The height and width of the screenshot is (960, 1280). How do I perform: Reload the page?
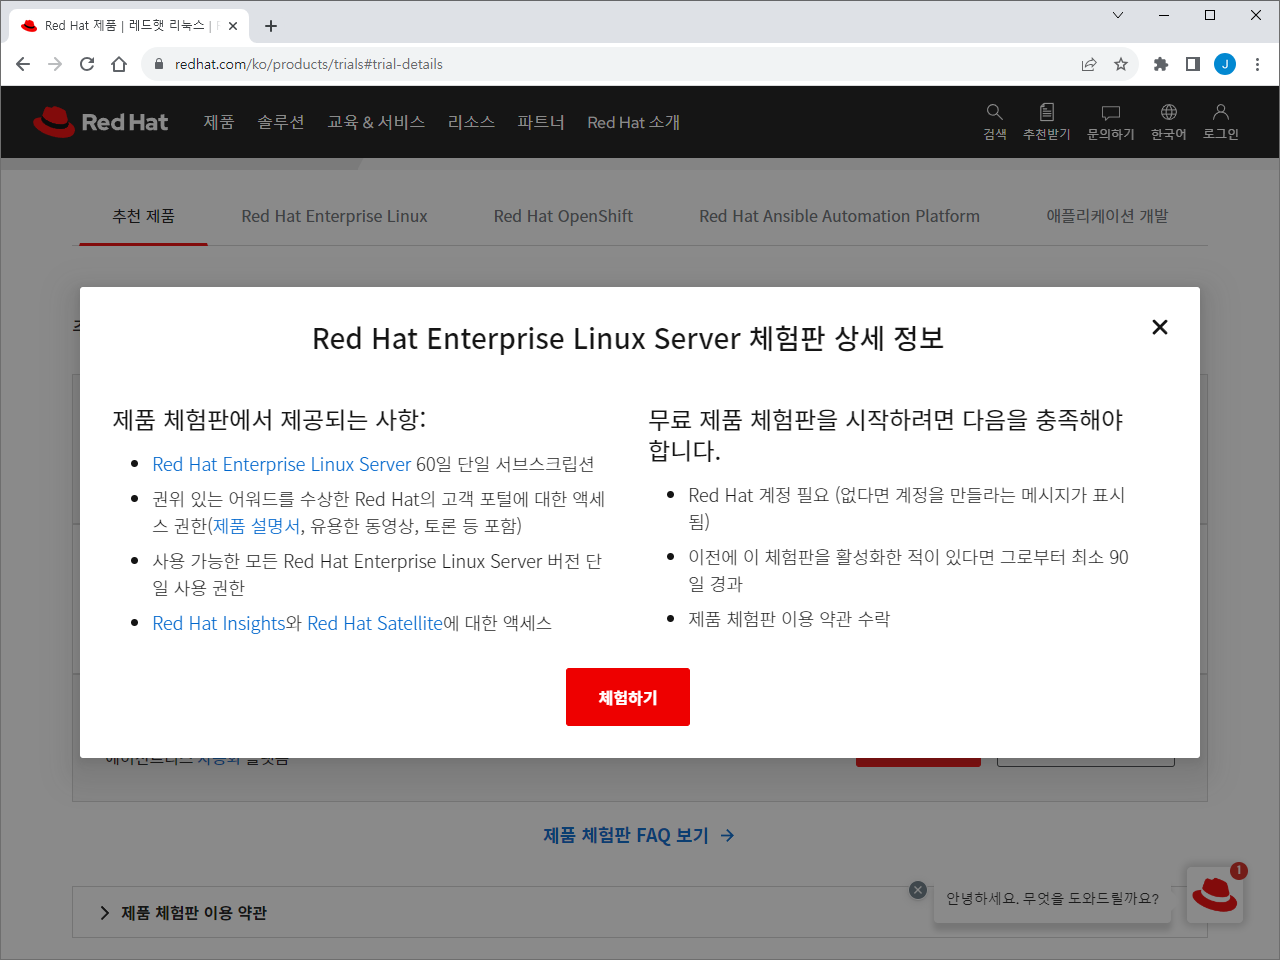point(87,64)
